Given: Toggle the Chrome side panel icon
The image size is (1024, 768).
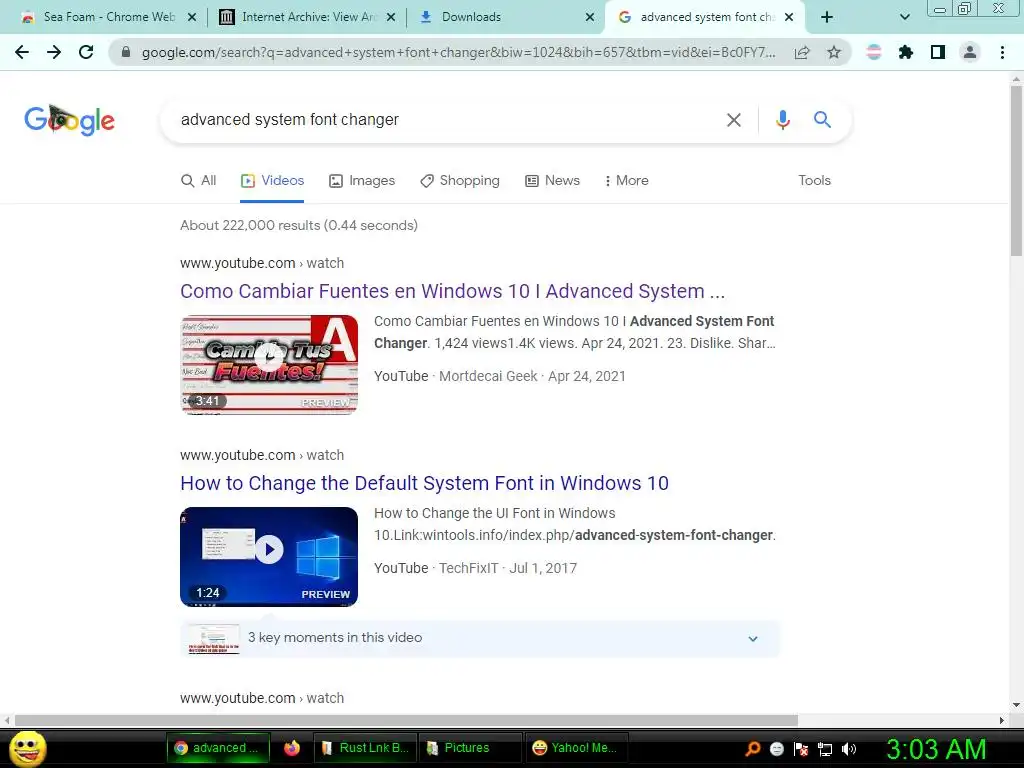Looking at the screenshot, I should coord(938,52).
